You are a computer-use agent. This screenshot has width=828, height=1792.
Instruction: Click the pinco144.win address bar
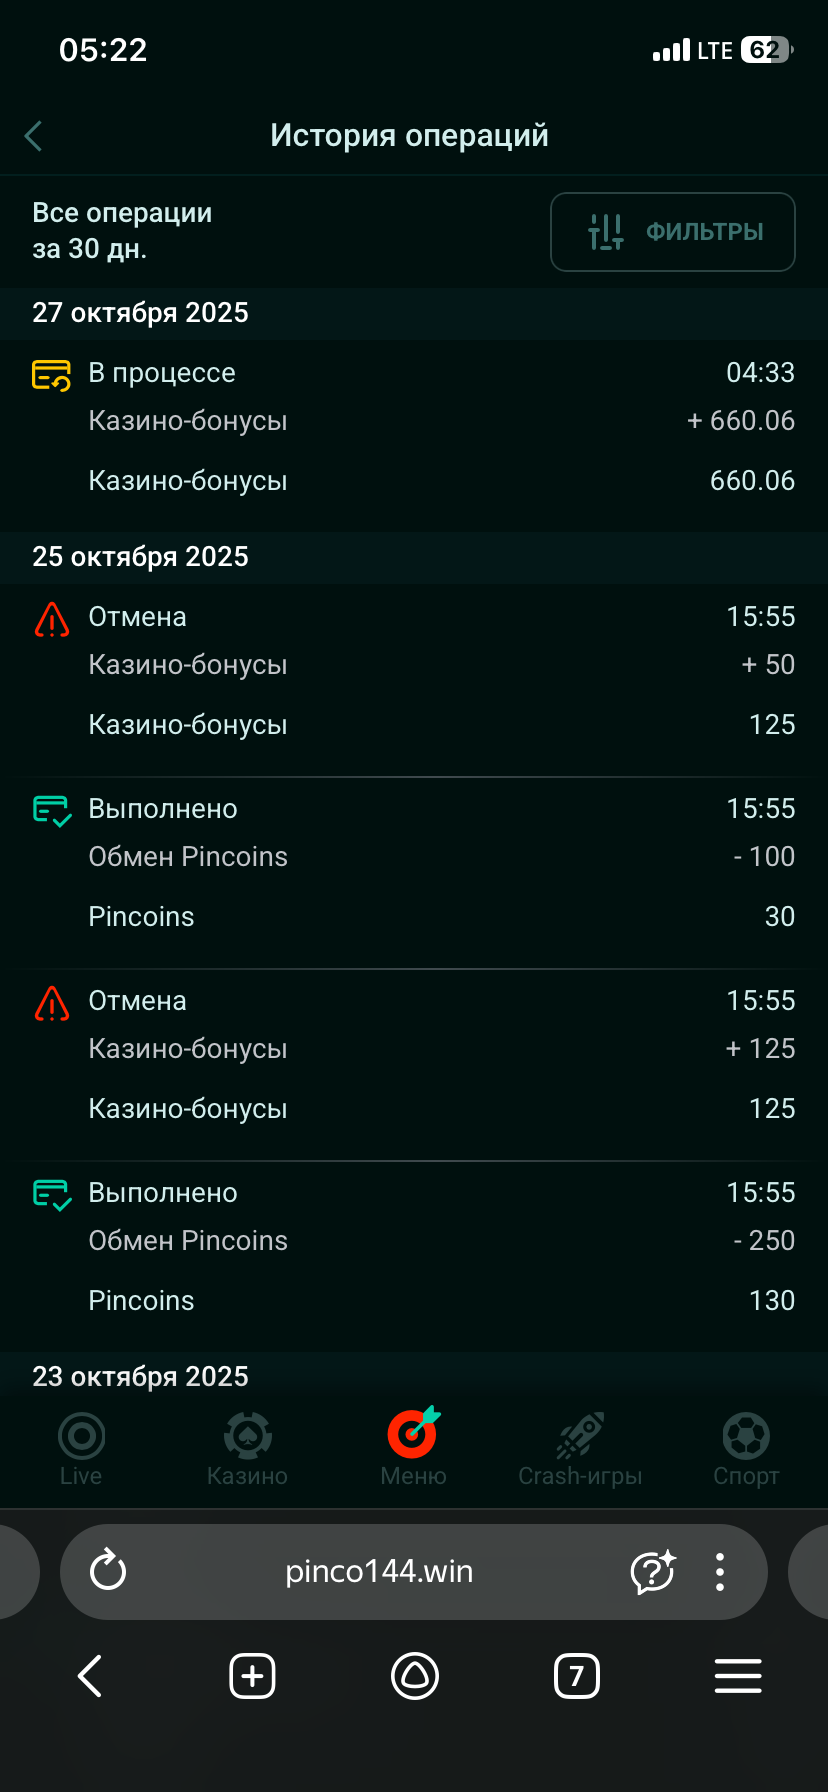click(379, 1572)
